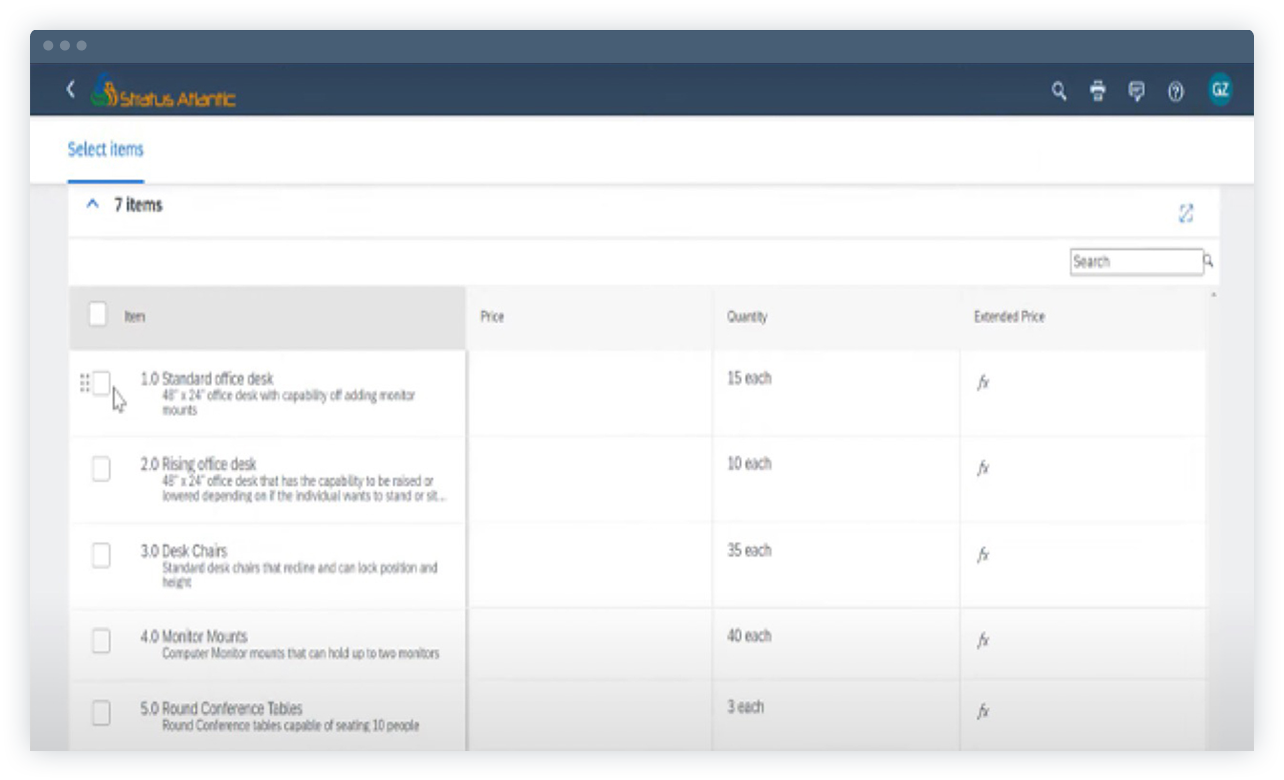This screenshot has width=1284, height=780.
Task: Collapse the 7 items section
Action: pyautogui.click(x=93, y=204)
